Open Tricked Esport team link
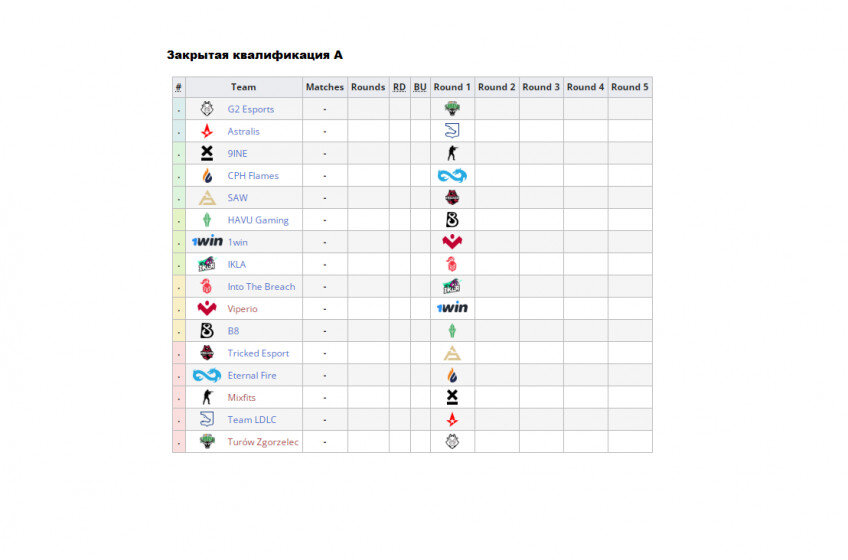 [x=258, y=353]
